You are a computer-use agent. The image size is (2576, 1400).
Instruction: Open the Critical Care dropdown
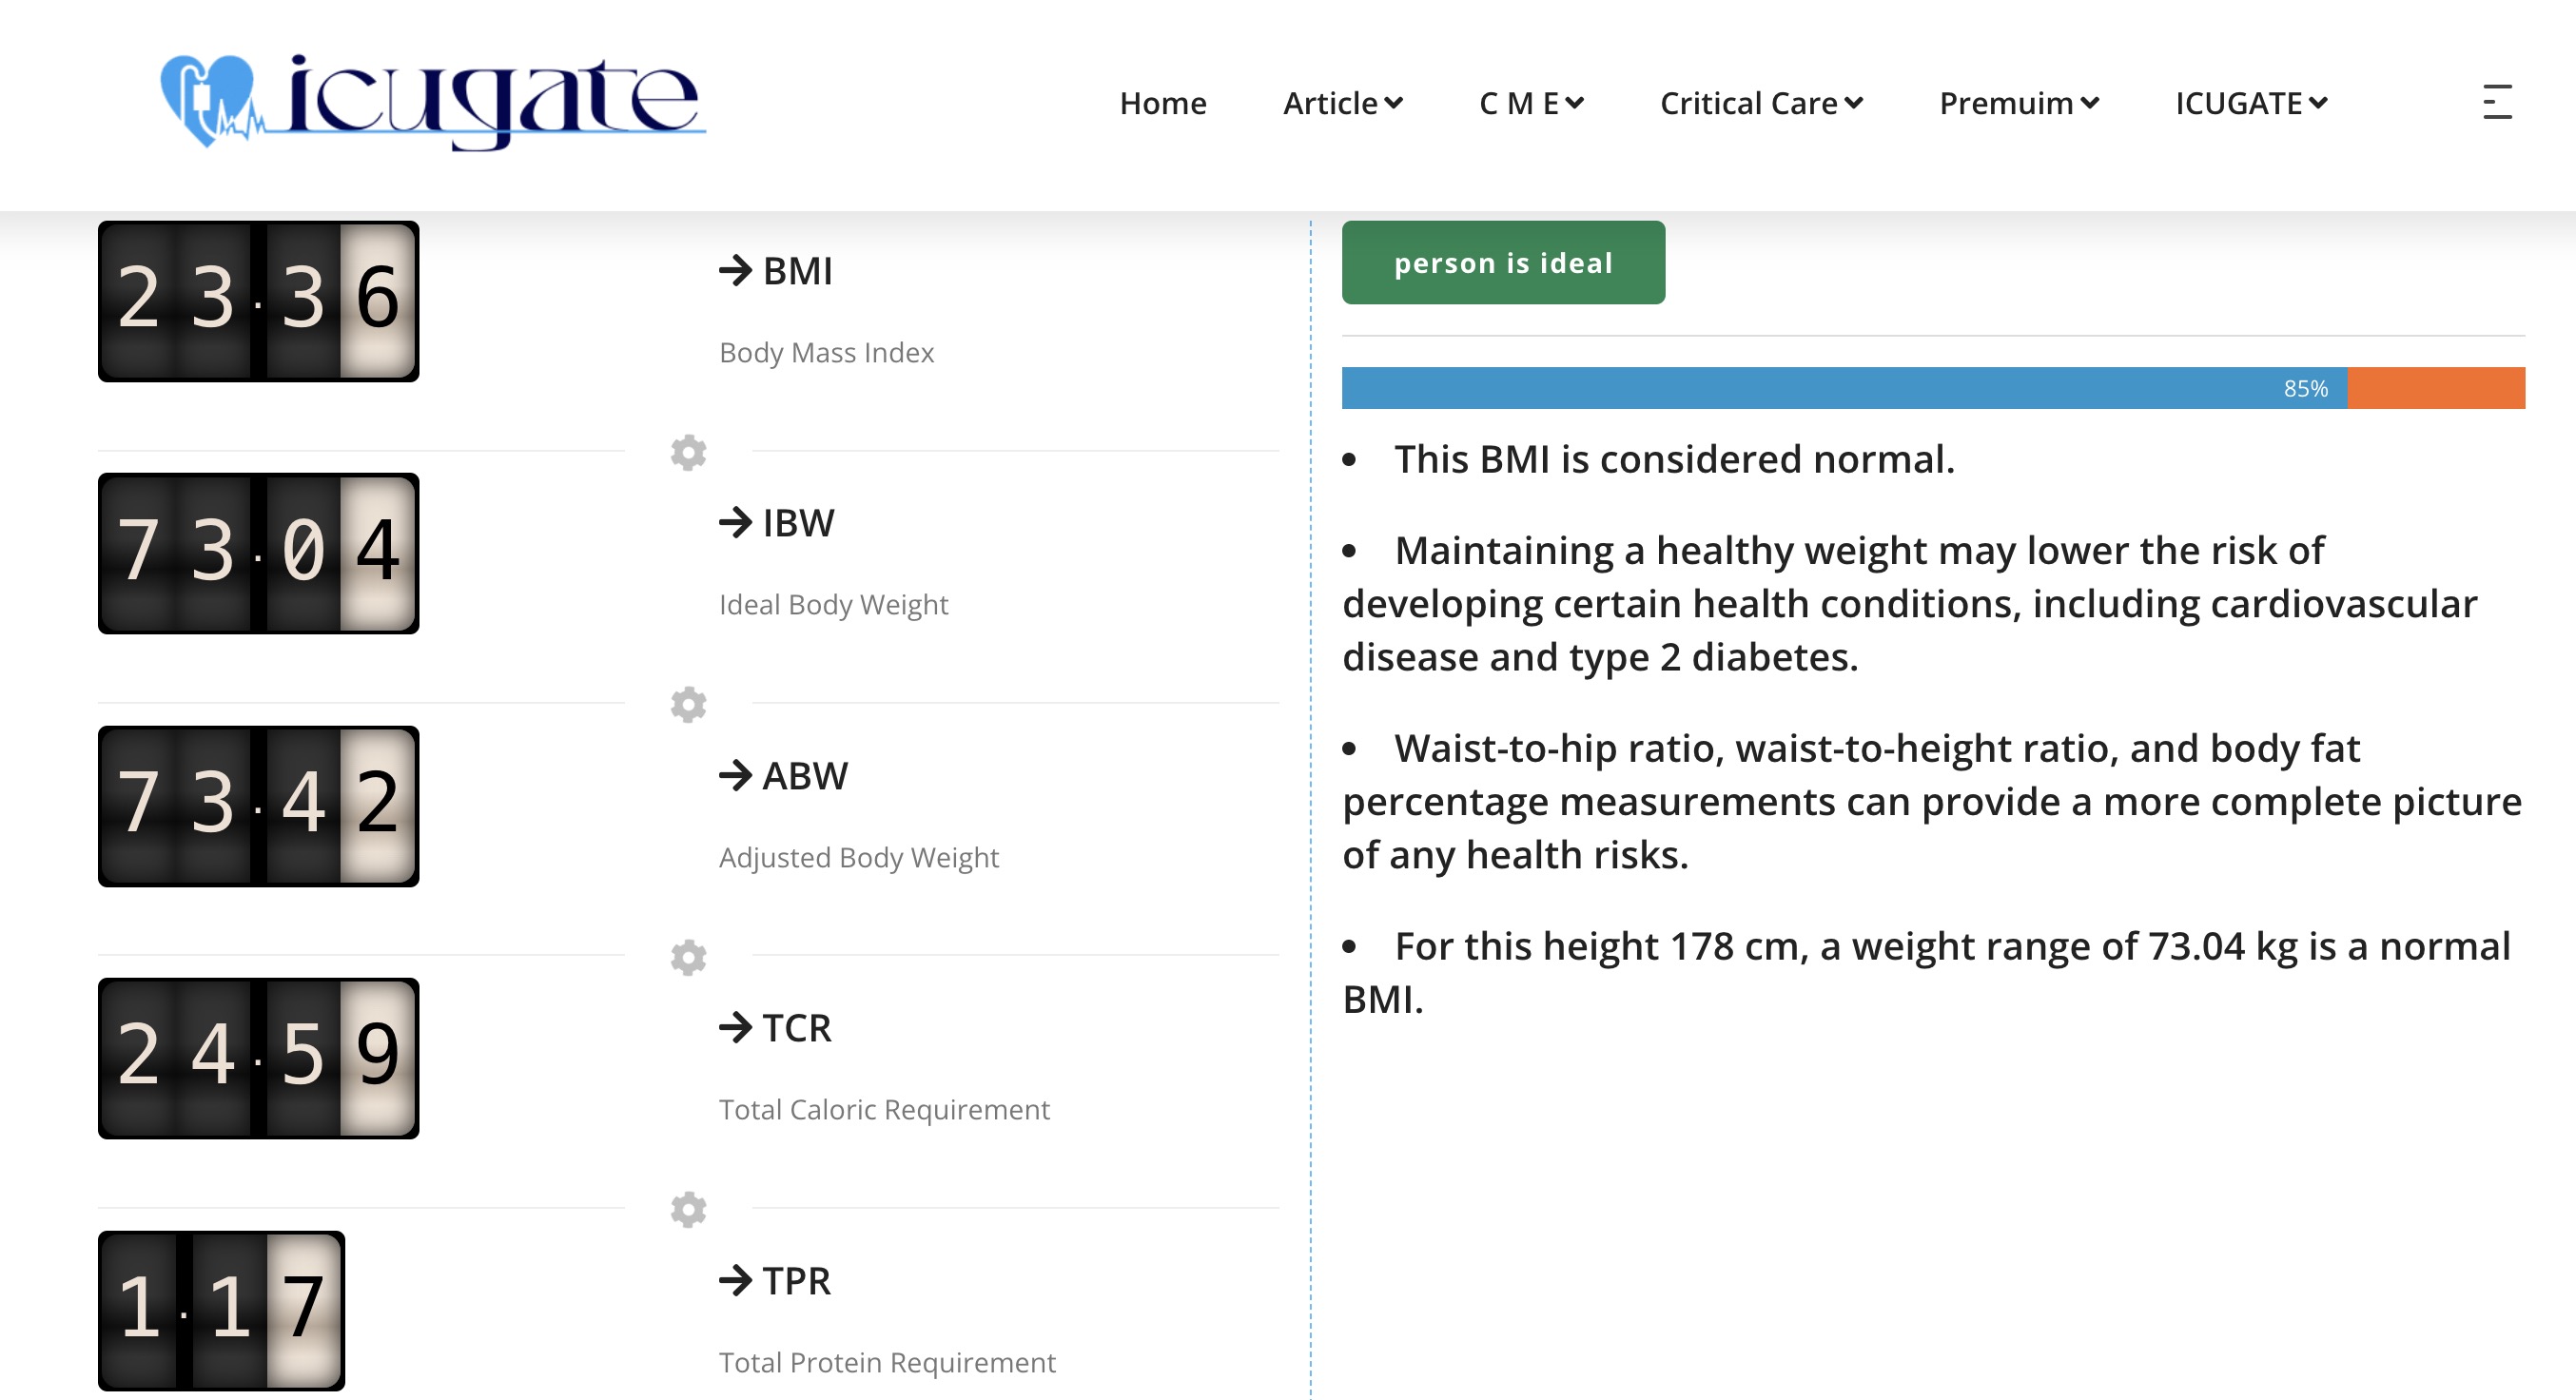click(1760, 103)
